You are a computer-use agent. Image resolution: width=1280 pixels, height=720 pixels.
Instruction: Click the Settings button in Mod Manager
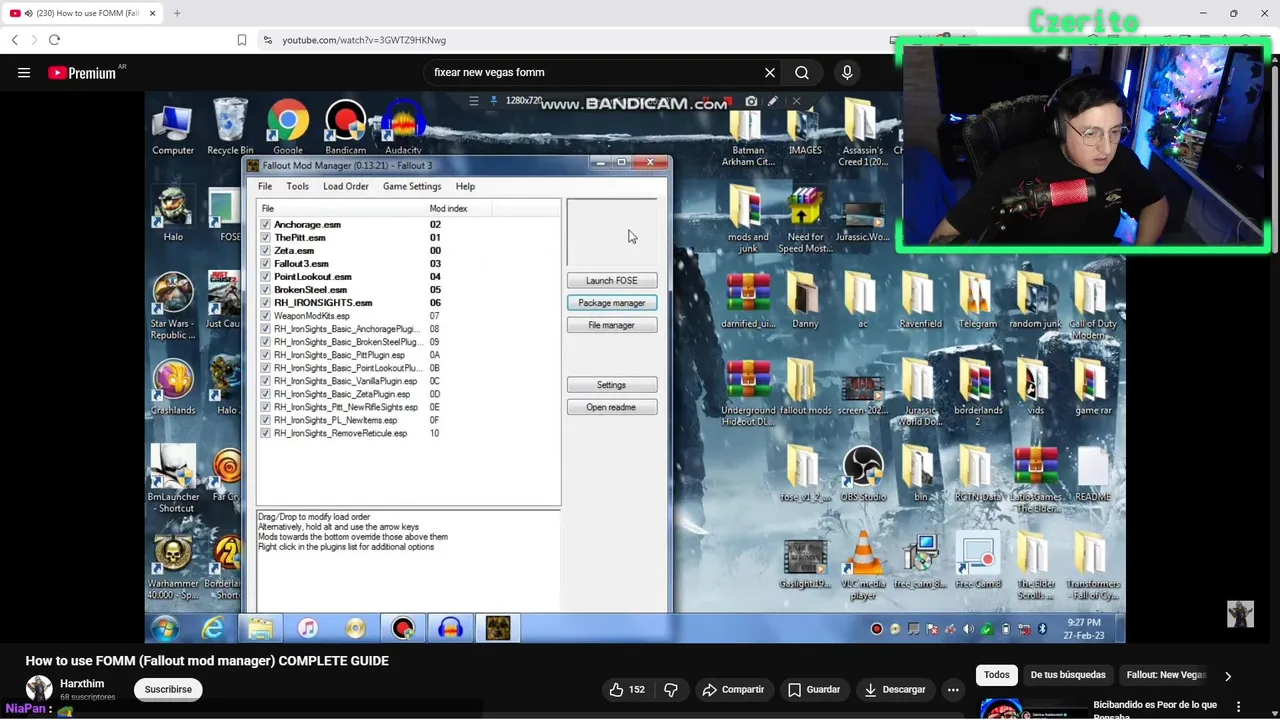(x=612, y=385)
